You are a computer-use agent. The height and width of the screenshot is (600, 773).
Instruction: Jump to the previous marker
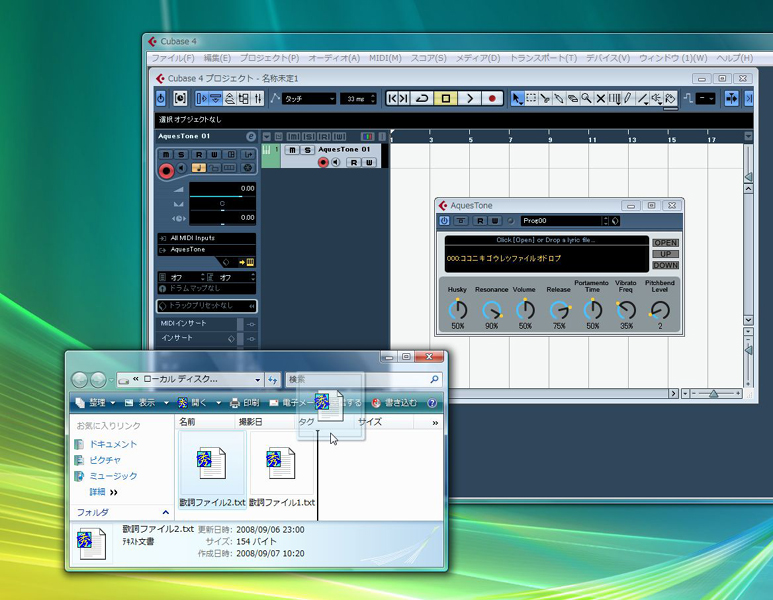(392, 99)
